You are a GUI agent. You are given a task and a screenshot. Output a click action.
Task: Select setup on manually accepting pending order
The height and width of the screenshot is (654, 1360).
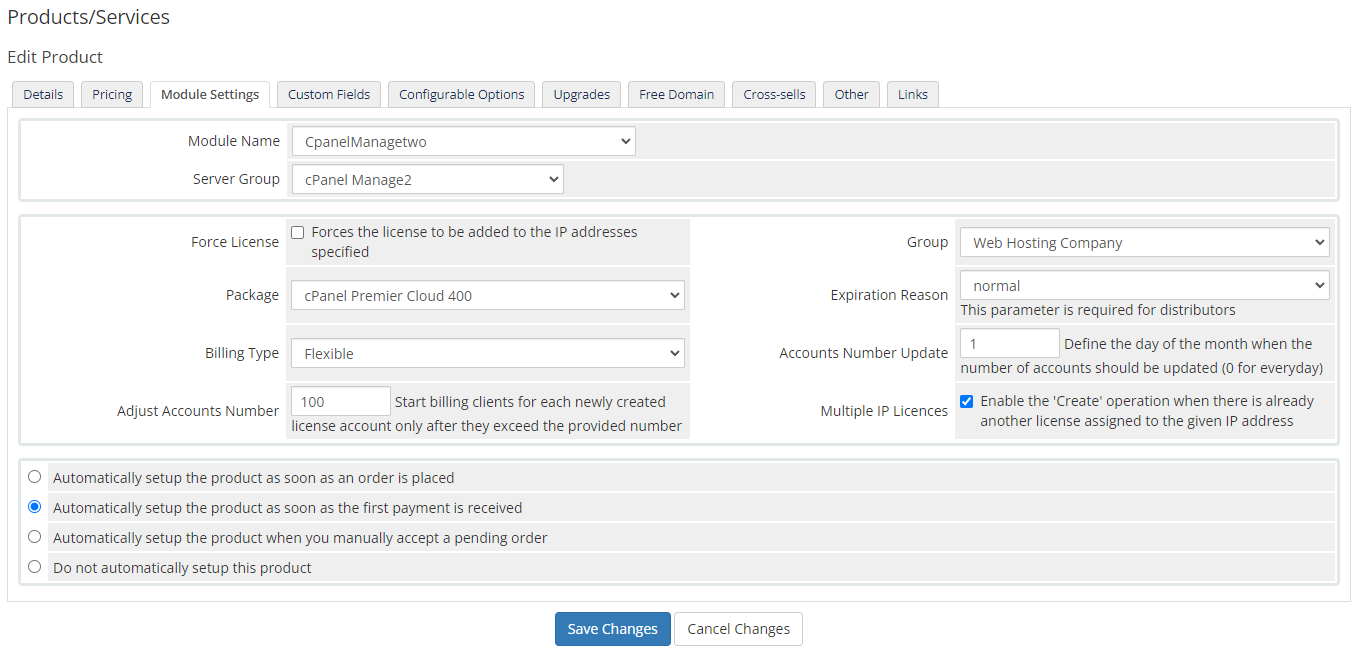35,537
